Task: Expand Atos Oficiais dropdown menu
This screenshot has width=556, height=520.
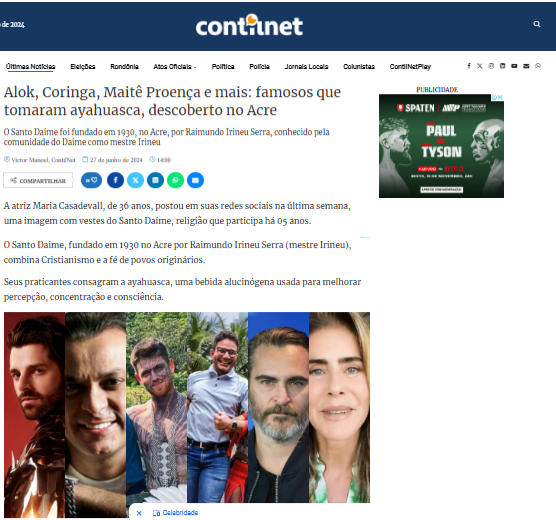Action: tap(175, 67)
